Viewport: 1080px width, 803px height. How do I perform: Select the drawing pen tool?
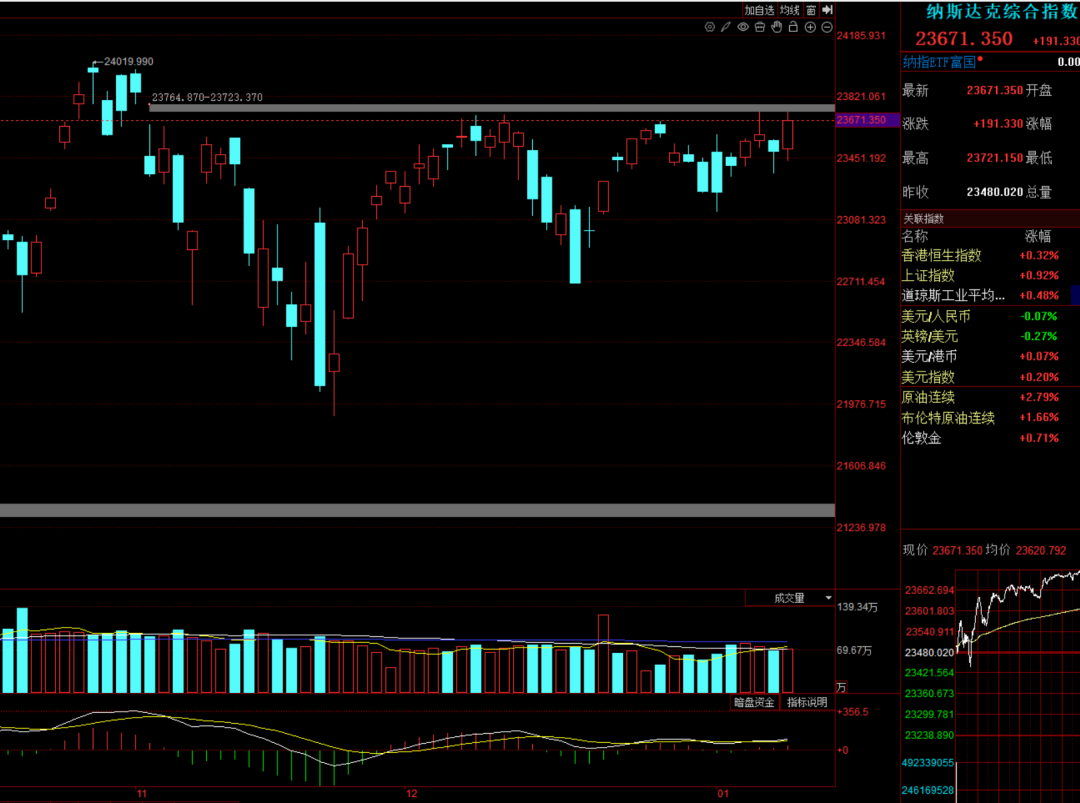click(726, 27)
